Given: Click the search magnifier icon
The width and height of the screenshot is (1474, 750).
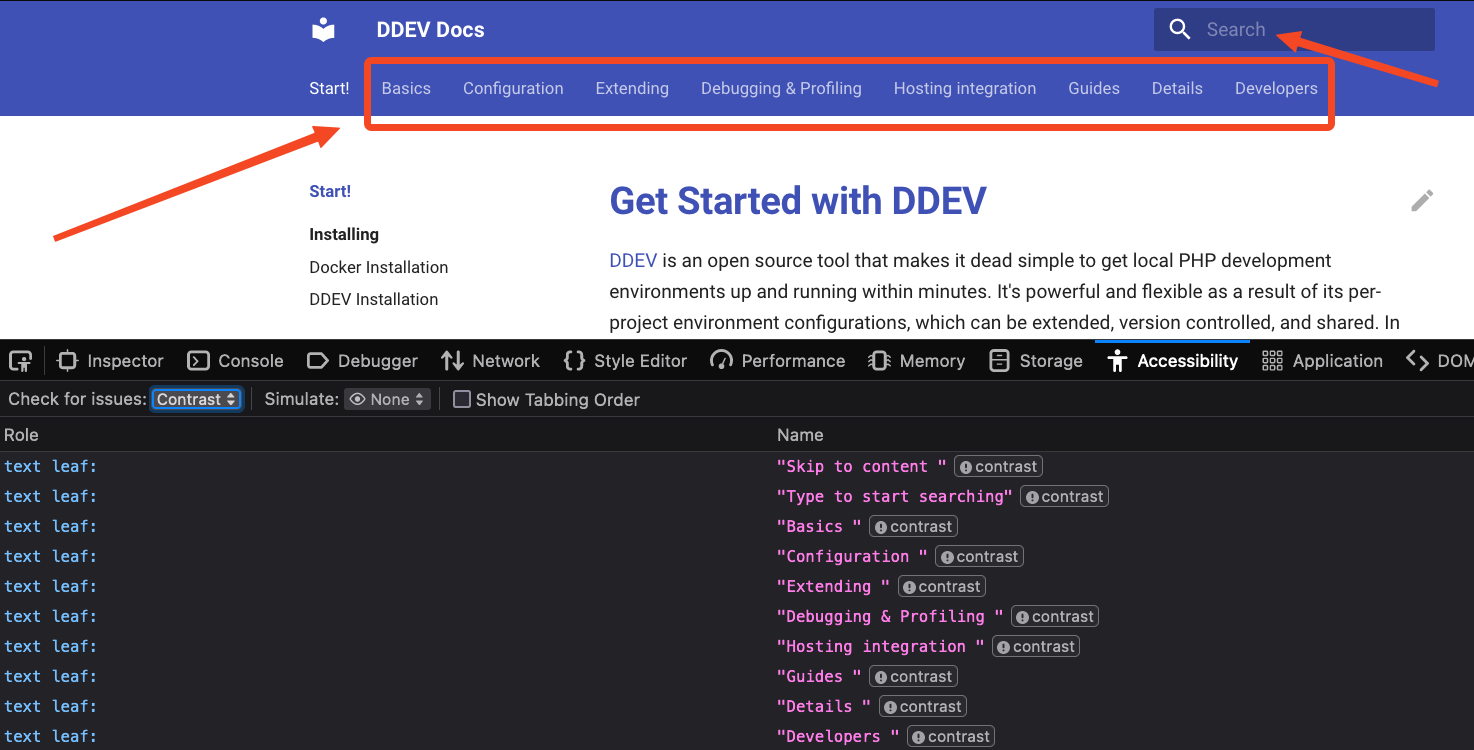Looking at the screenshot, I should tap(1180, 30).
